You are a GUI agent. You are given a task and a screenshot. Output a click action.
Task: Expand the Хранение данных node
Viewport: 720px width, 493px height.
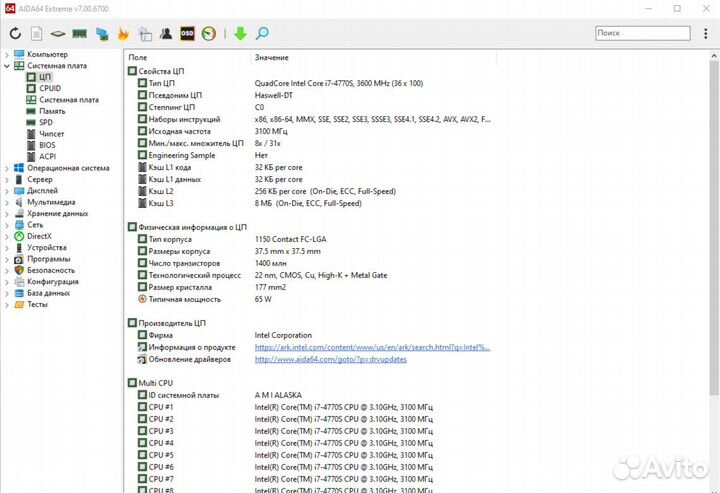[6, 214]
